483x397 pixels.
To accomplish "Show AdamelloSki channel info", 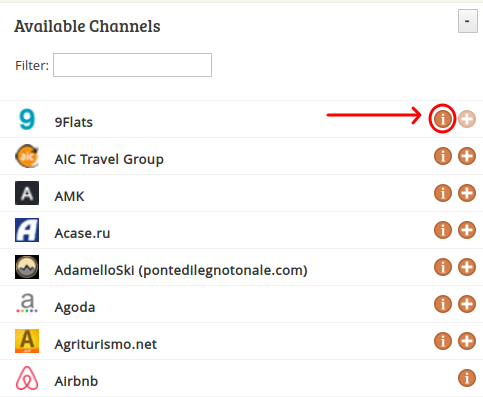I will click(443, 267).
